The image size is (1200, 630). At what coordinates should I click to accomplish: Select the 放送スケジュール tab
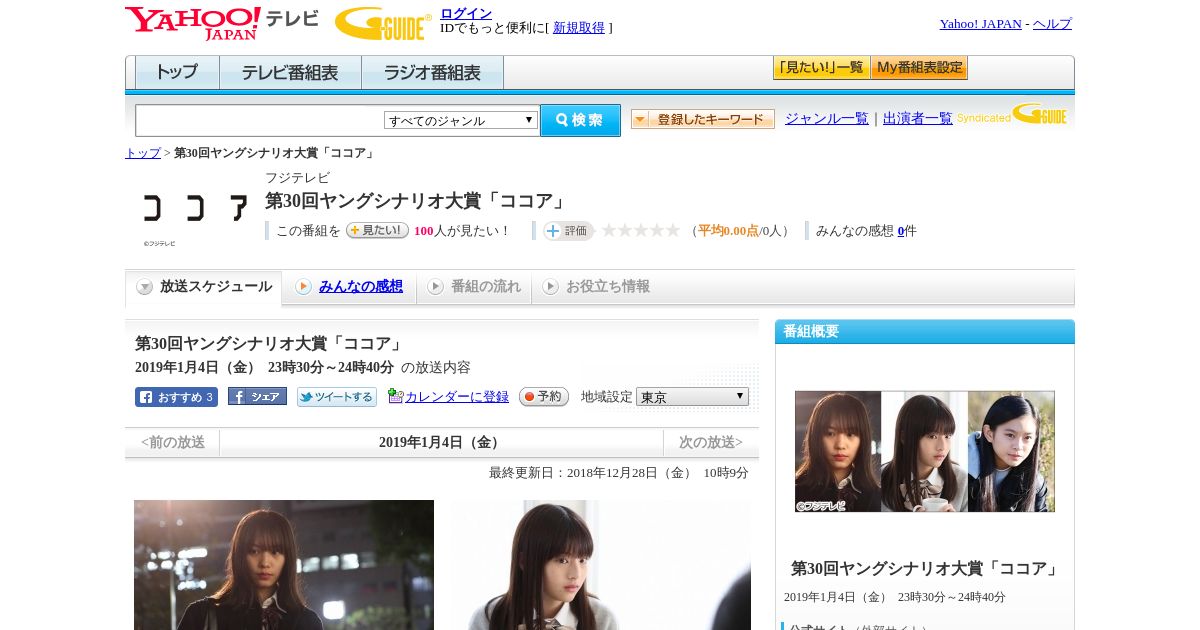point(204,287)
